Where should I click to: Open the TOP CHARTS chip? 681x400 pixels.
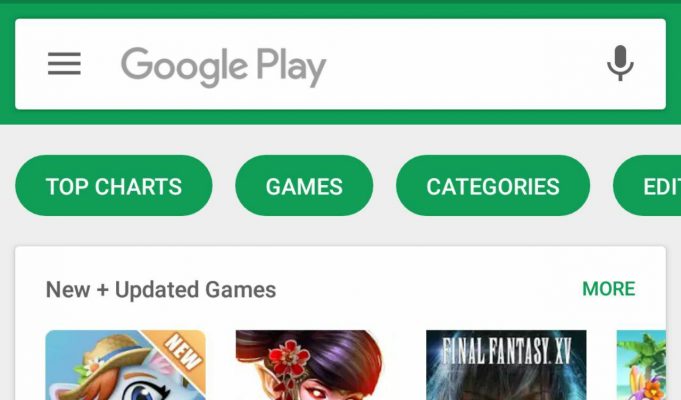114,186
